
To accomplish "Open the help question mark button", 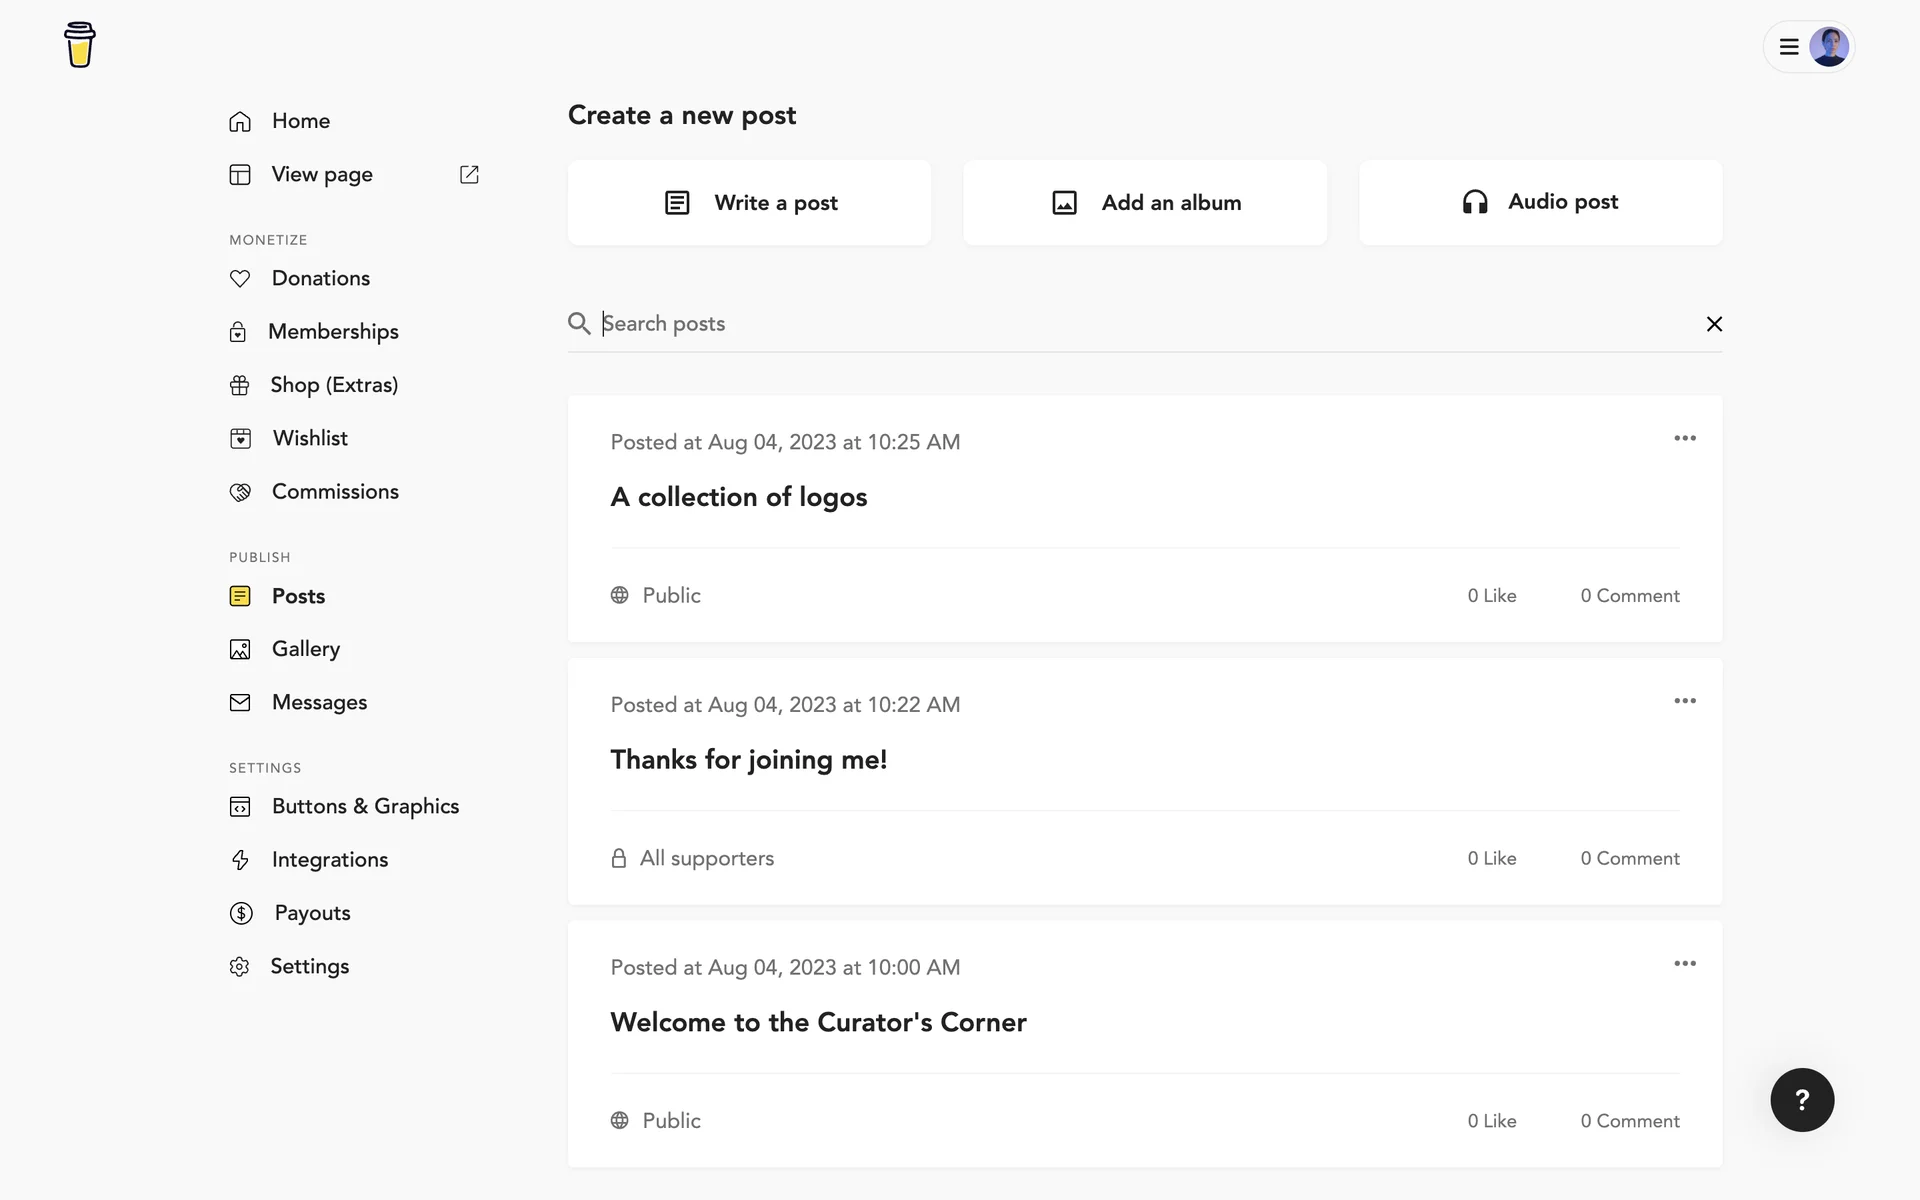I will click(x=1802, y=1100).
